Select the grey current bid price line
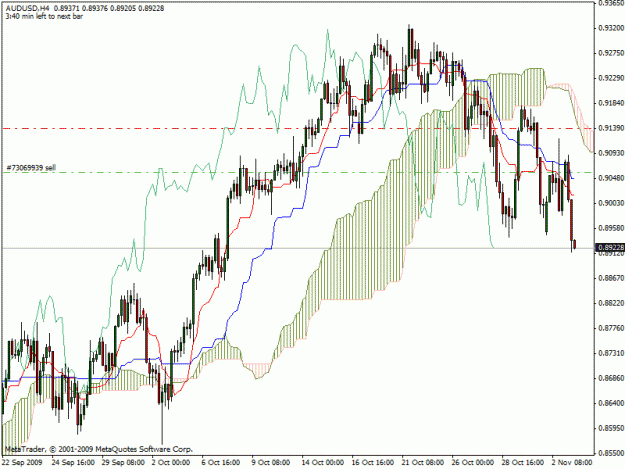Image resolution: width=625 pixels, height=469 pixels. 298,248
